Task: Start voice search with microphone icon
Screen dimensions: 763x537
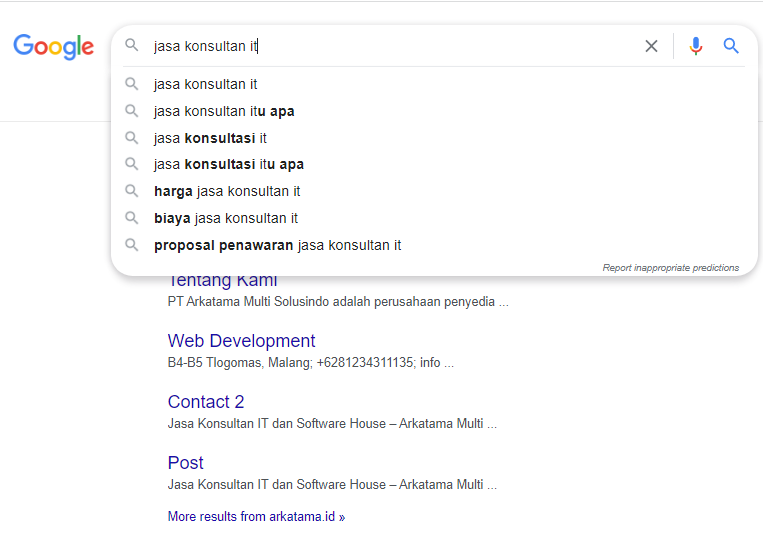Action: coord(695,46)
